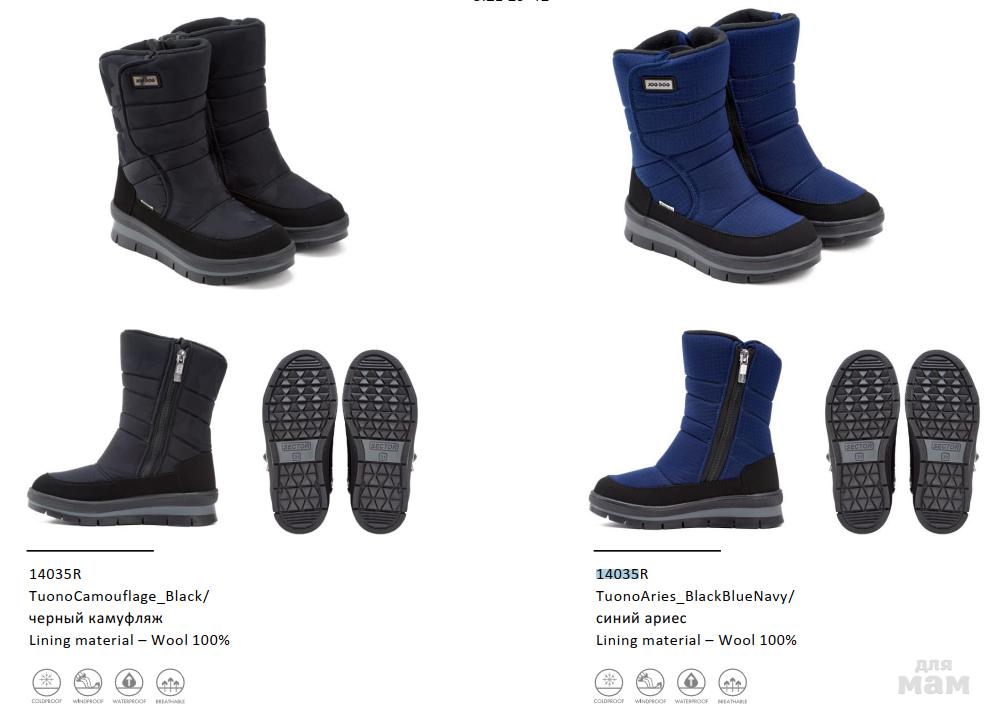Click the black boots sole image
The height and width of the screenshot is (709, 985).
[340, 441]
